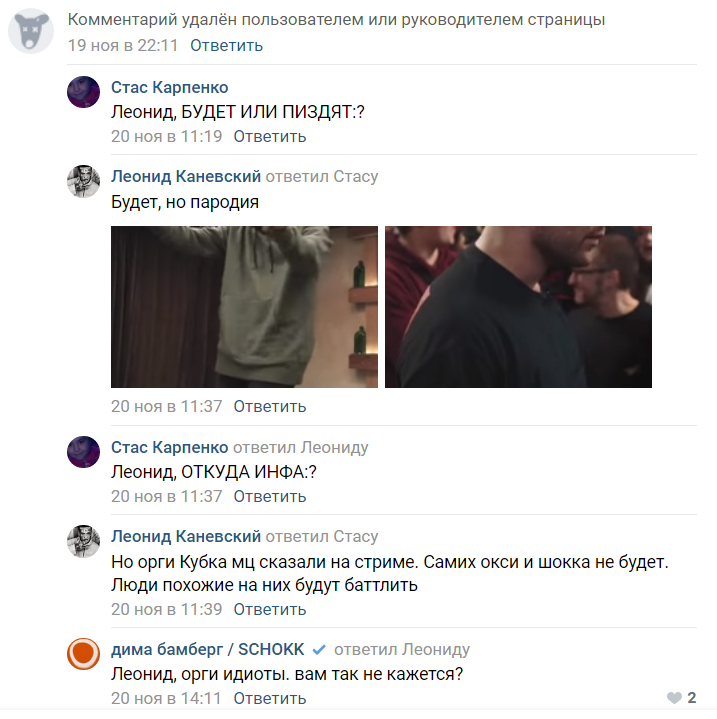Open the hoodie photo attachment
The width and height of the screenshot is (717, 719).
click(244, 307)
